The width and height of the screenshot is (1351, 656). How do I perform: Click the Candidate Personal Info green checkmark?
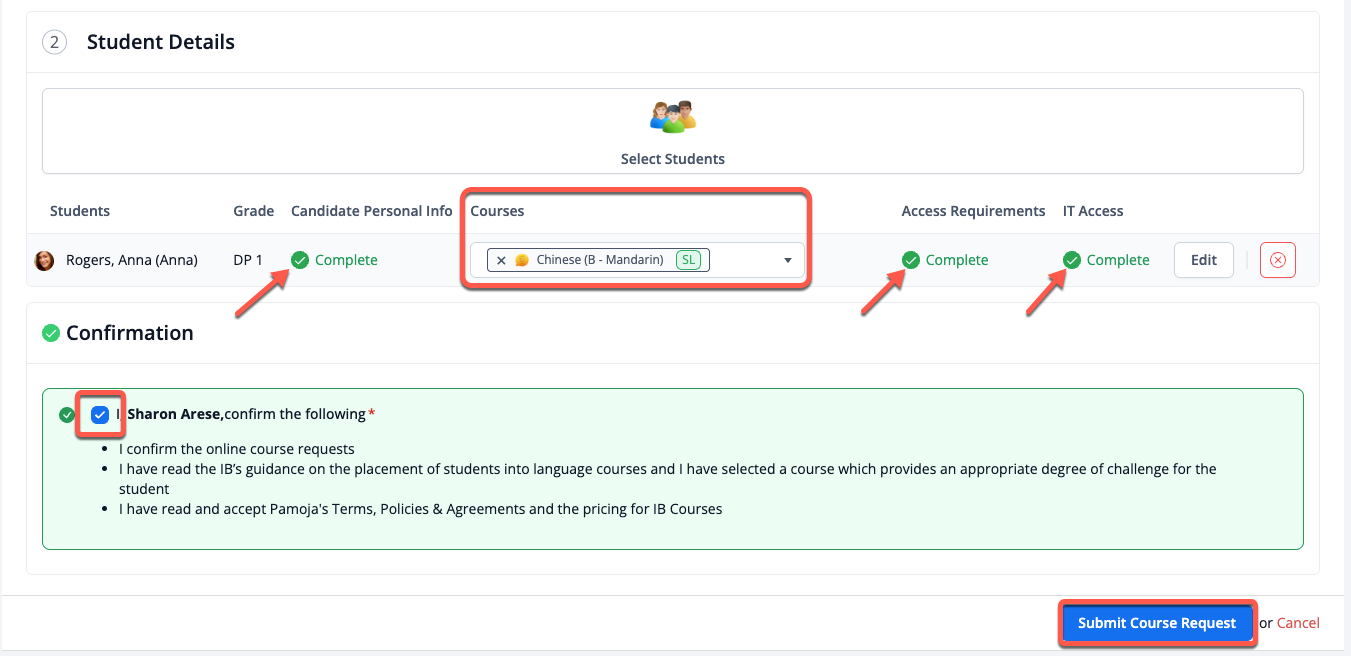click(x=300, y=260)
